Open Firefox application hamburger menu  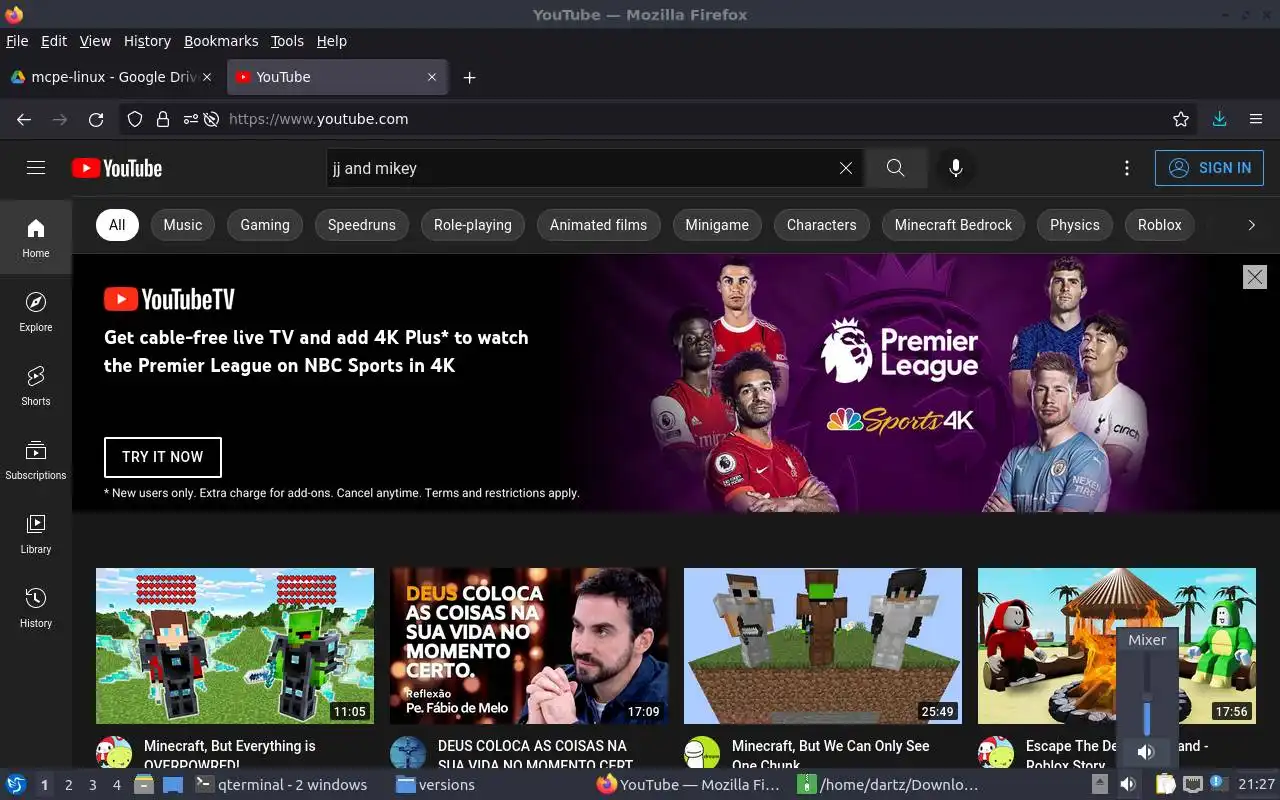[1256, 119]
